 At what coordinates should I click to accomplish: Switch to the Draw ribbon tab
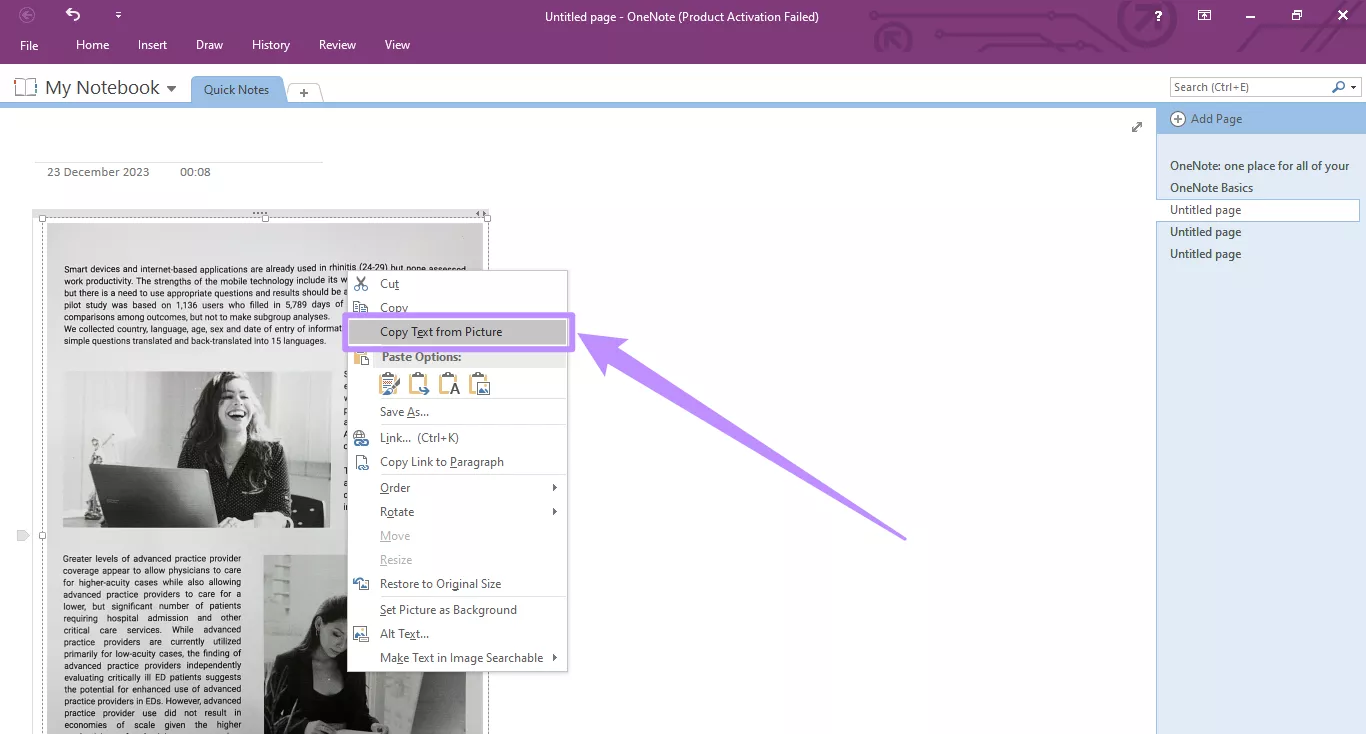pyautogui.click(x=209, y=45)
